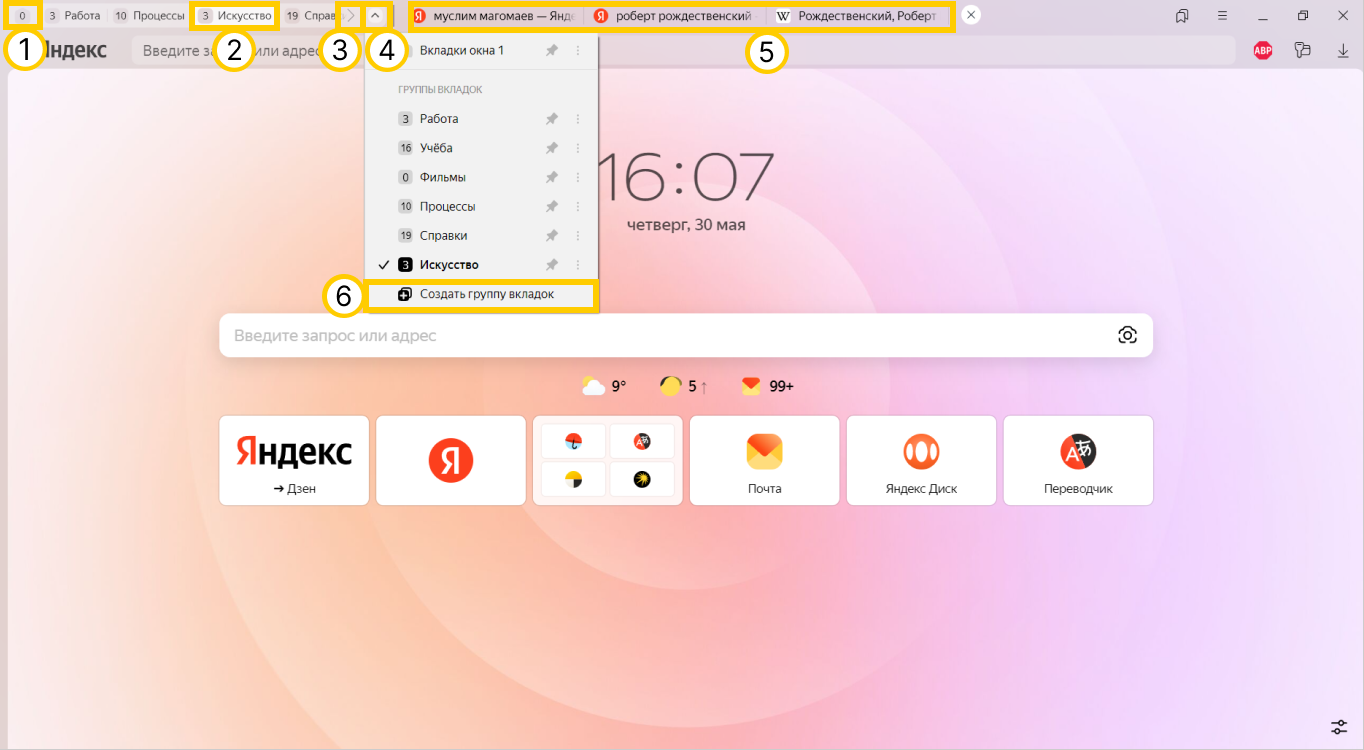Viewport: 1364px width, 750px height.
Task: Click the ABP ad blocker icon
Action: [x=1263, y=50]
